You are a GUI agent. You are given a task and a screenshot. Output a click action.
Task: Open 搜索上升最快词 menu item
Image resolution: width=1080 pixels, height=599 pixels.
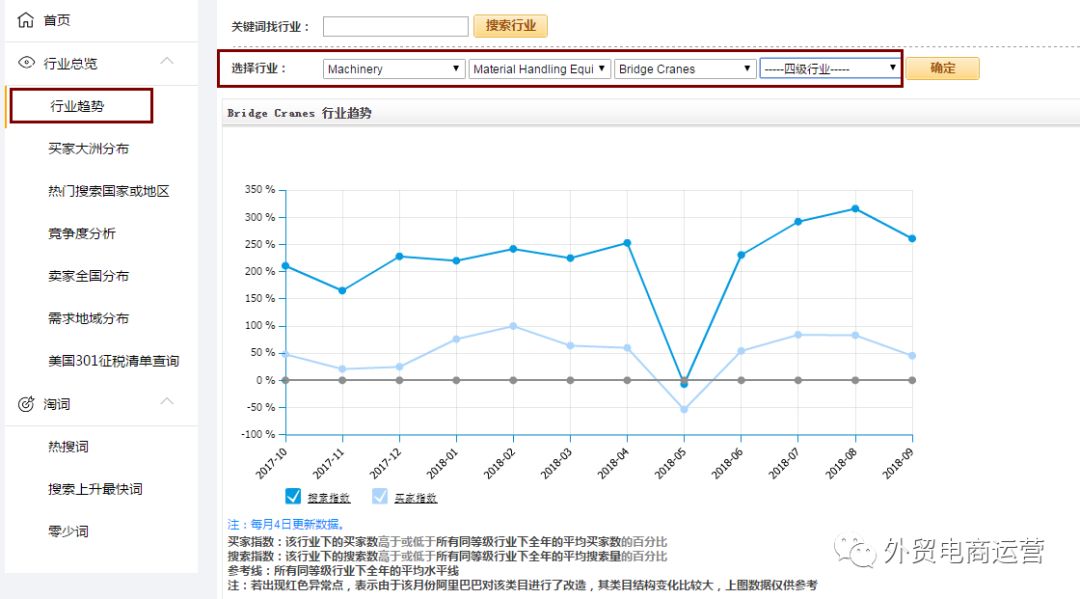coord(95,489)
